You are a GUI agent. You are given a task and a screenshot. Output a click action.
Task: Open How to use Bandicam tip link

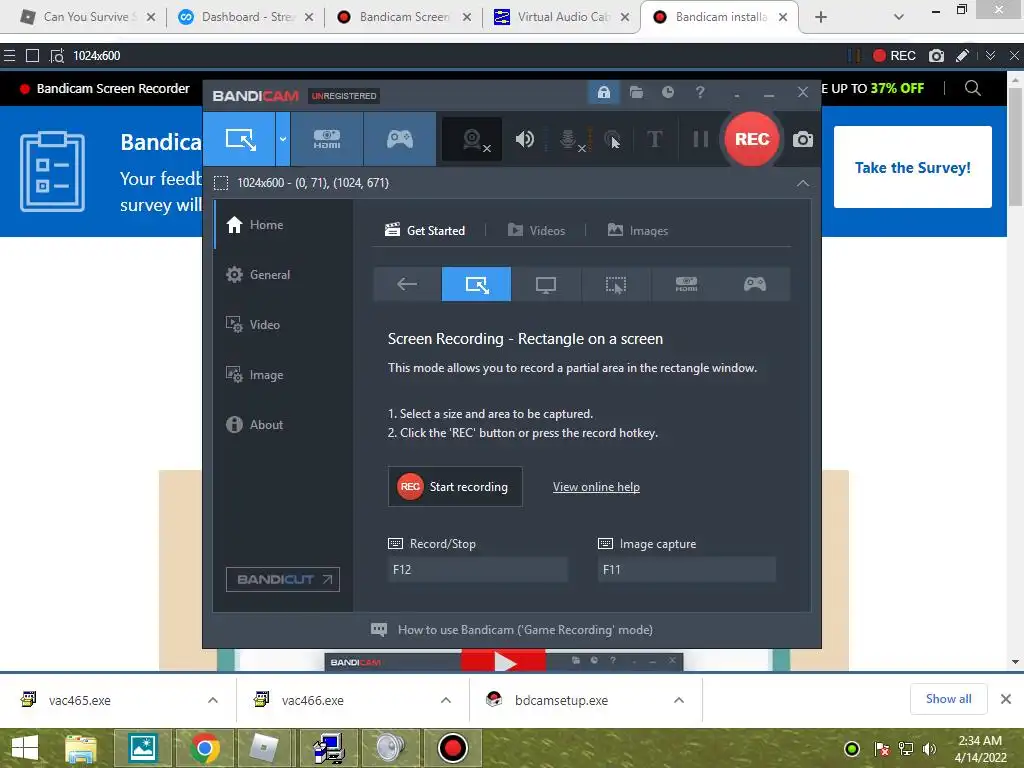click(x=512, y=630)
